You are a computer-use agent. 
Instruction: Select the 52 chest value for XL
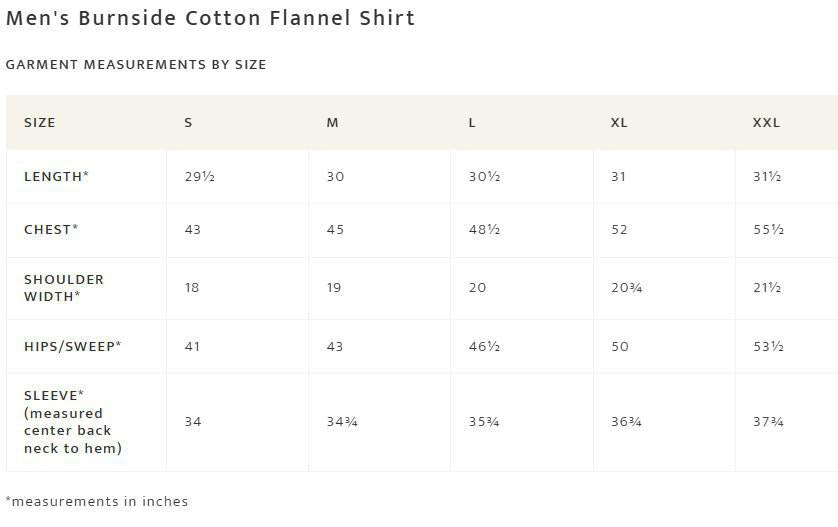[x=619, y=229]
